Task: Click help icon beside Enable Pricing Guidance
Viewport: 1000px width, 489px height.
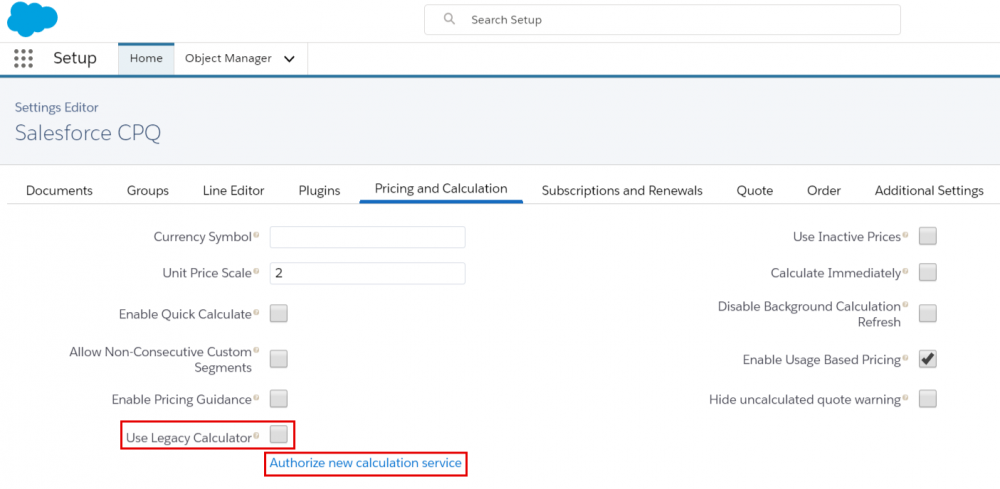Action: click(x=256, y=398)
